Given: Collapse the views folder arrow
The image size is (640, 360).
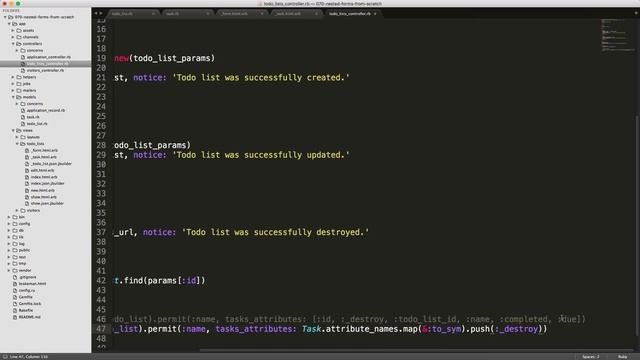Looking at the screenshot, I should [x=13, y=130].
